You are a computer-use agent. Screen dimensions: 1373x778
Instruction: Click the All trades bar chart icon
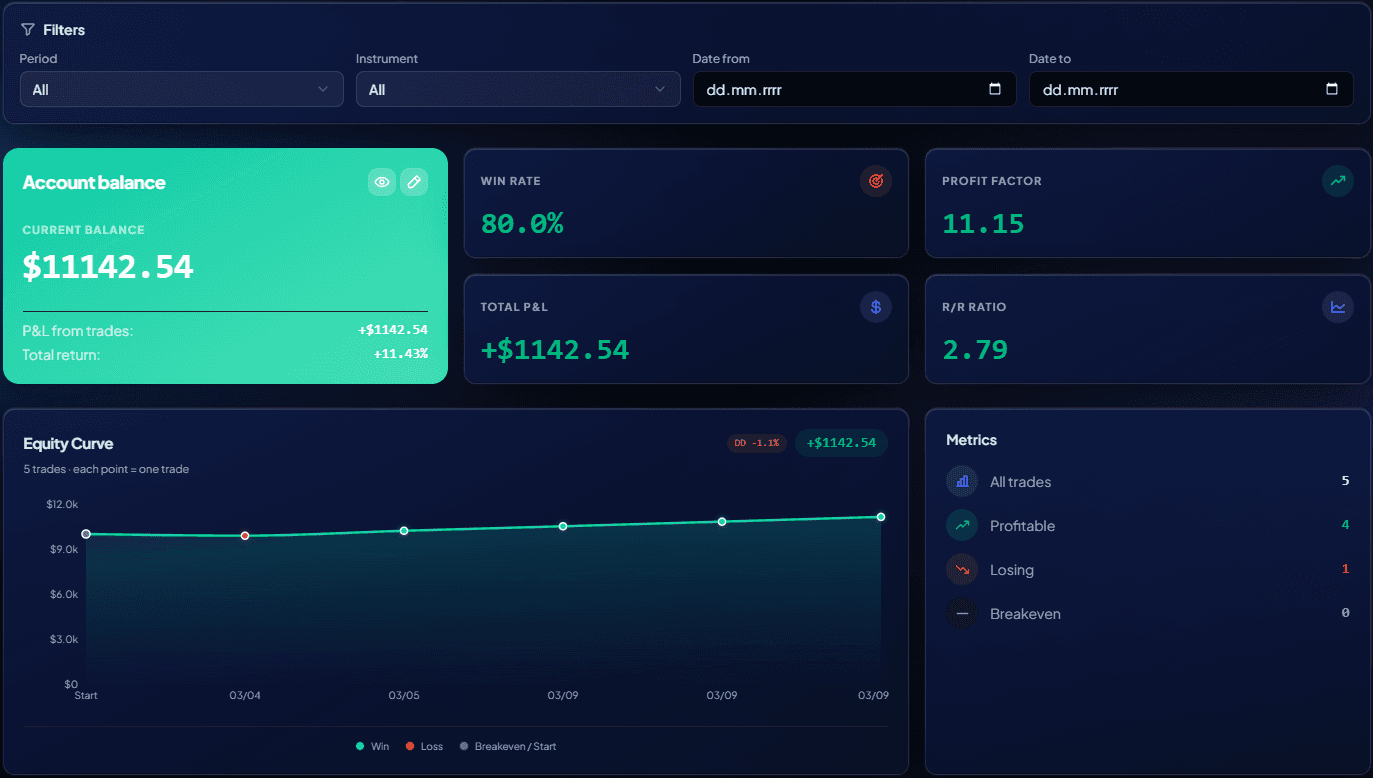pos(961,481)
